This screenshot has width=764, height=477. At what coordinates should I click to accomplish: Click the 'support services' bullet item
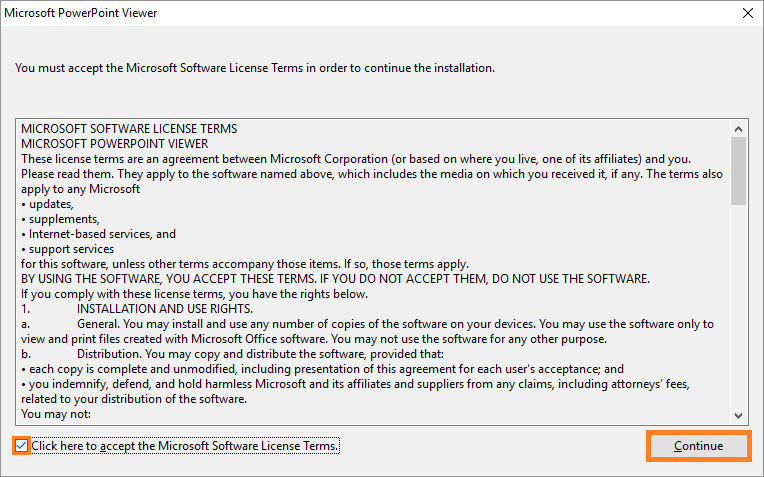(67, 249)
